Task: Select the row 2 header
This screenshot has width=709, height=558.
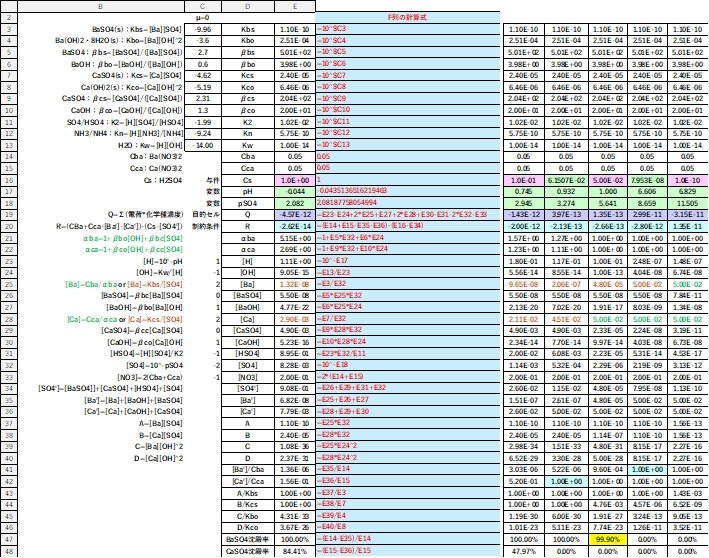Action: (x=9, y=18)
